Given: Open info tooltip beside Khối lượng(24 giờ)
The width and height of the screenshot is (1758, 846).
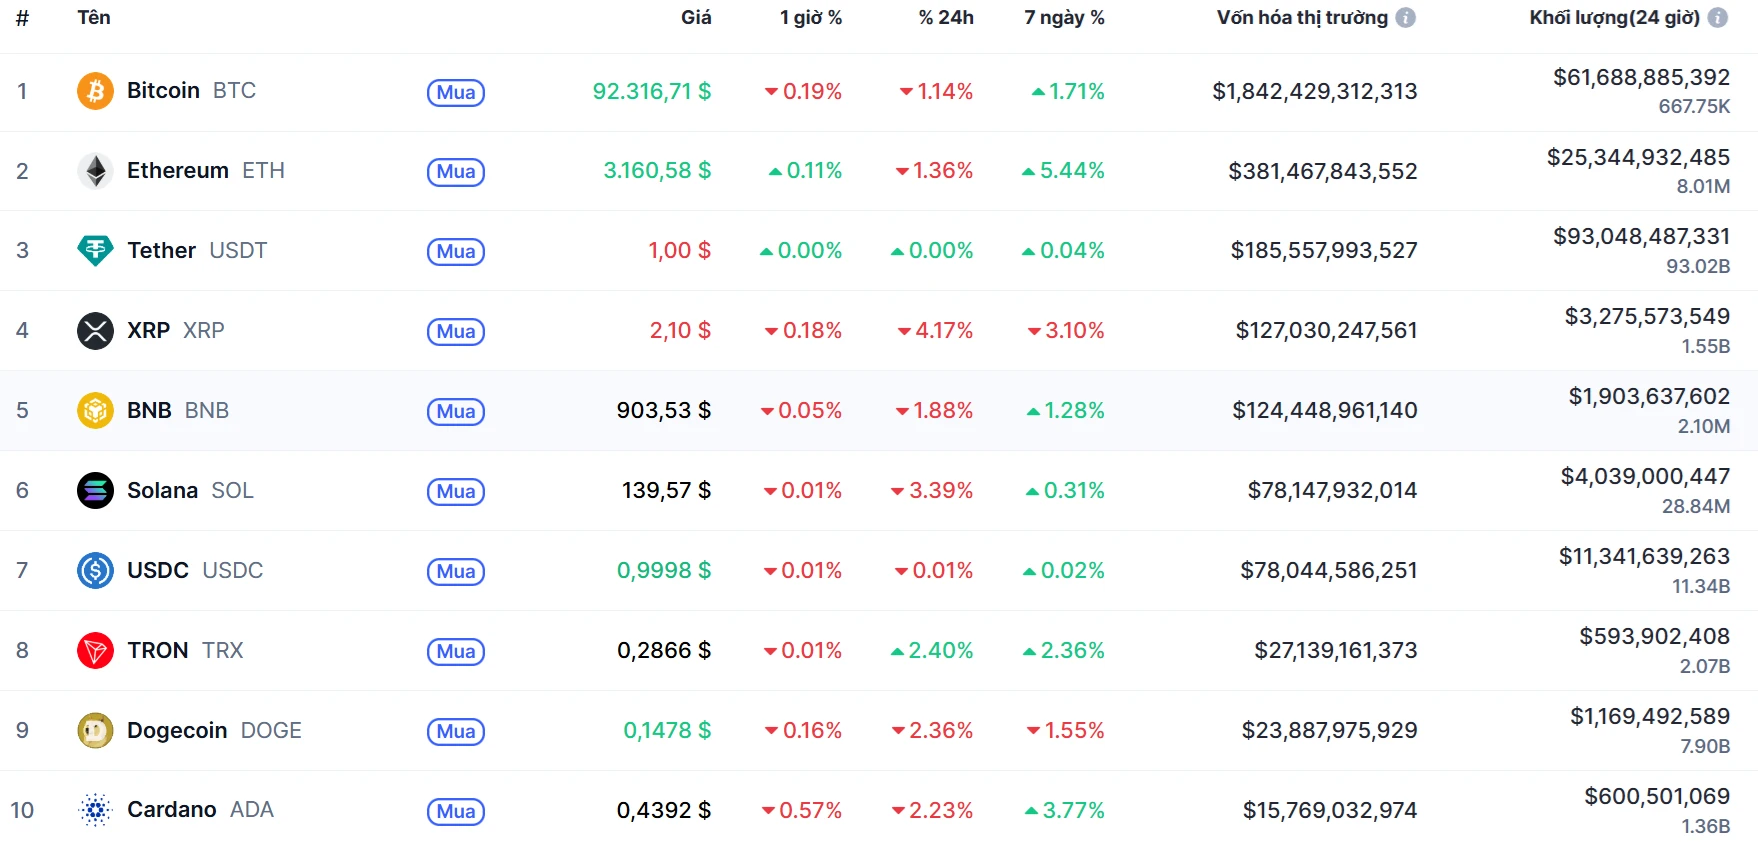Looking at the screenshot, I should point(1717,18).
